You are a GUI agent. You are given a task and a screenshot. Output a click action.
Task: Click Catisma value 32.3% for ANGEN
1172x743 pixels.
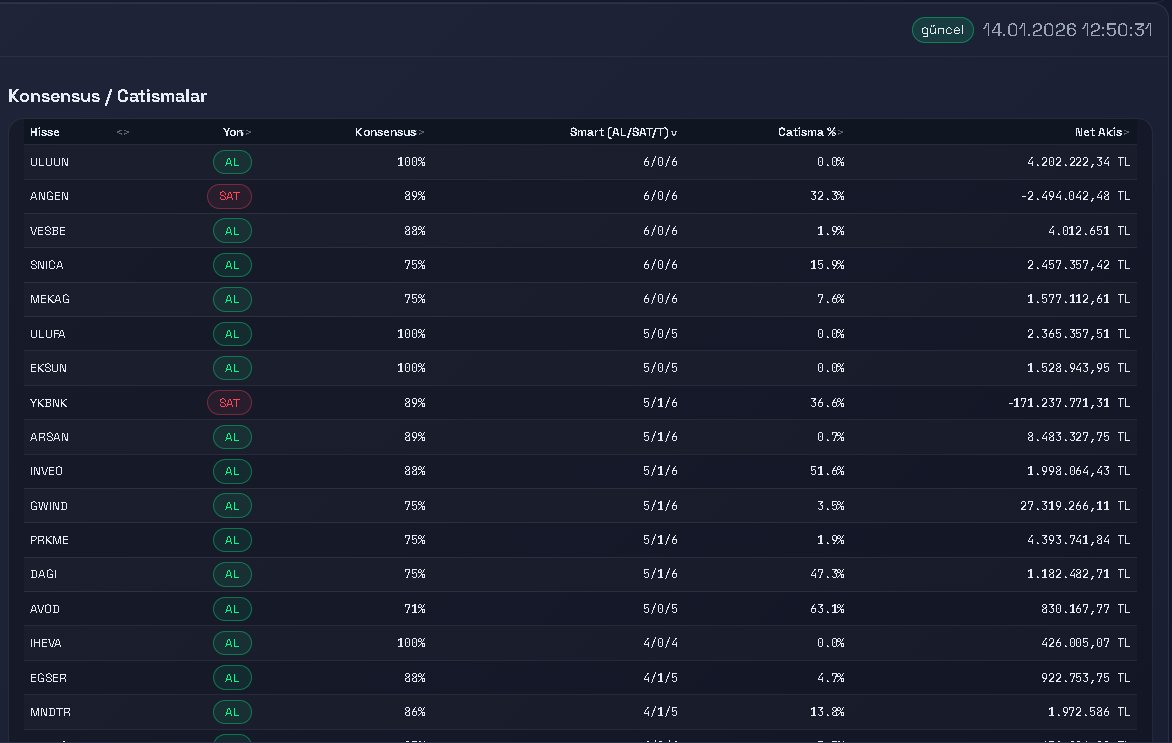[827, 197]
